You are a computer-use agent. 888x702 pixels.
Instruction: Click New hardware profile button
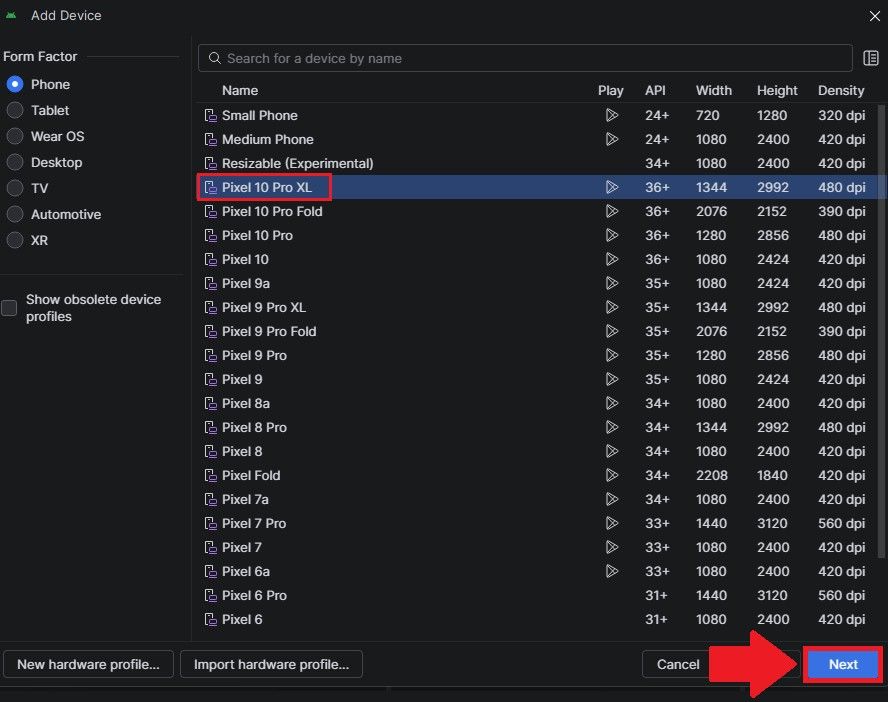click(x=88, y=664)
